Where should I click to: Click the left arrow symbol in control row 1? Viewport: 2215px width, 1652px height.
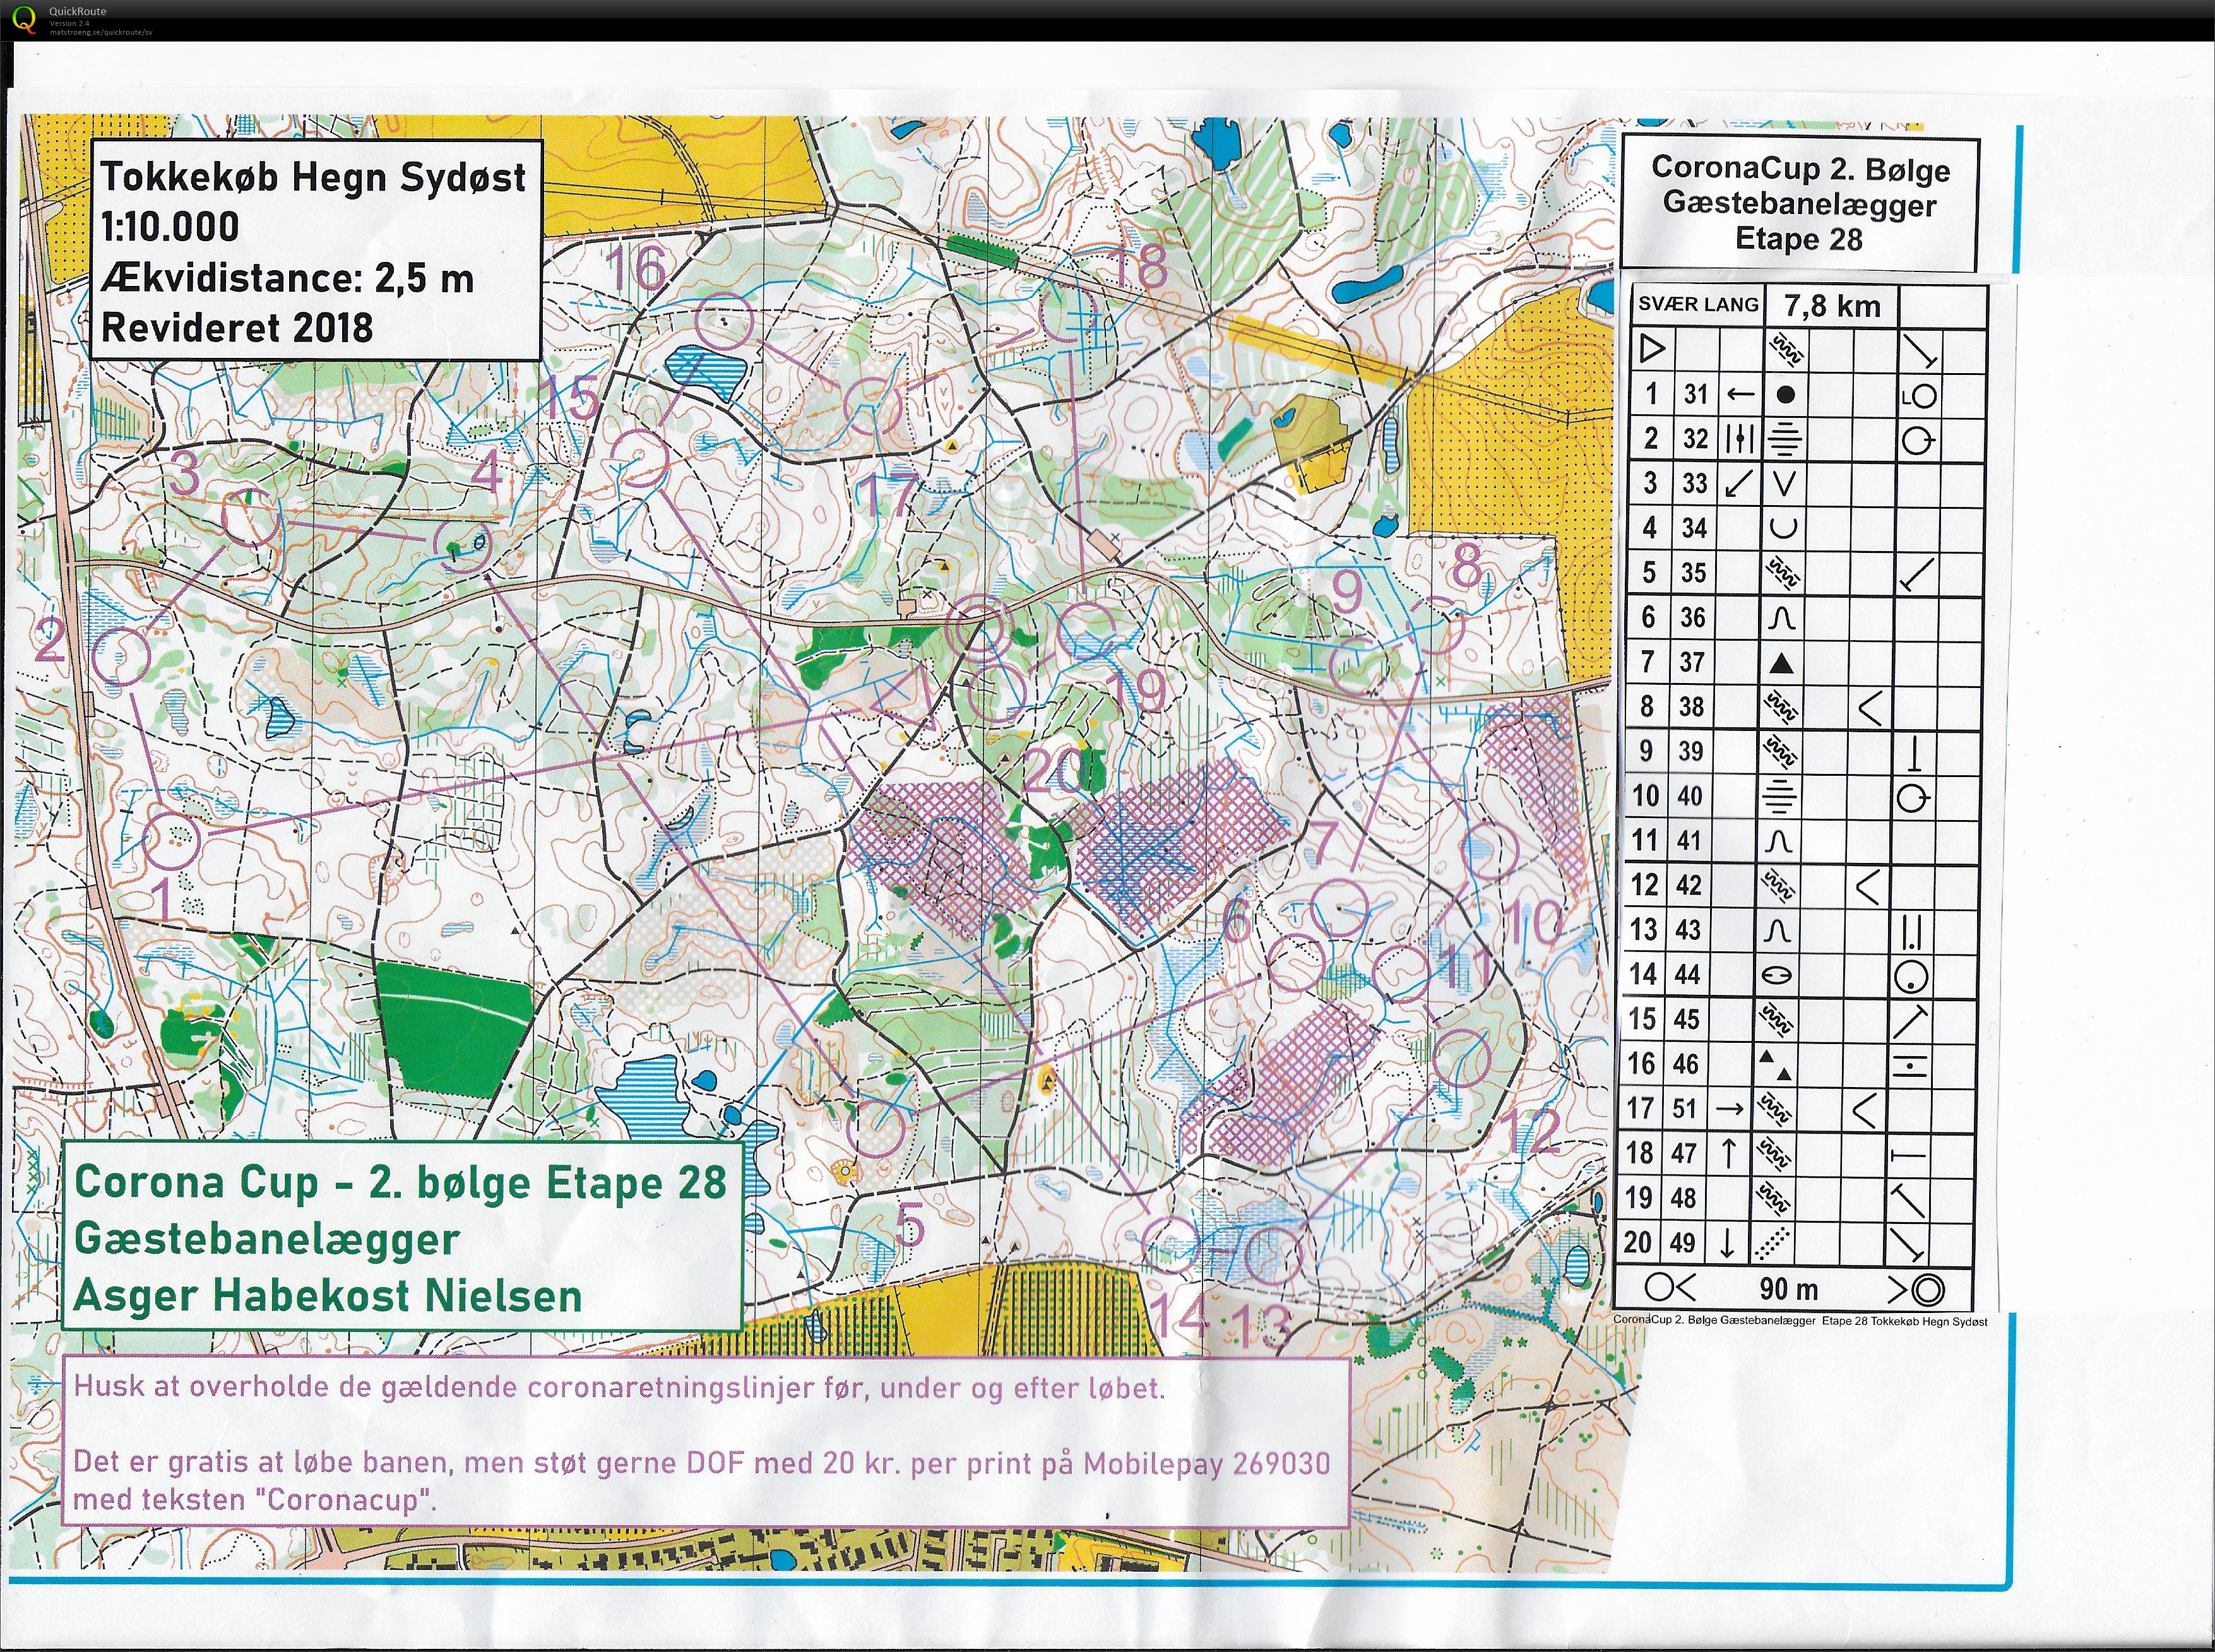[1740, 394]
